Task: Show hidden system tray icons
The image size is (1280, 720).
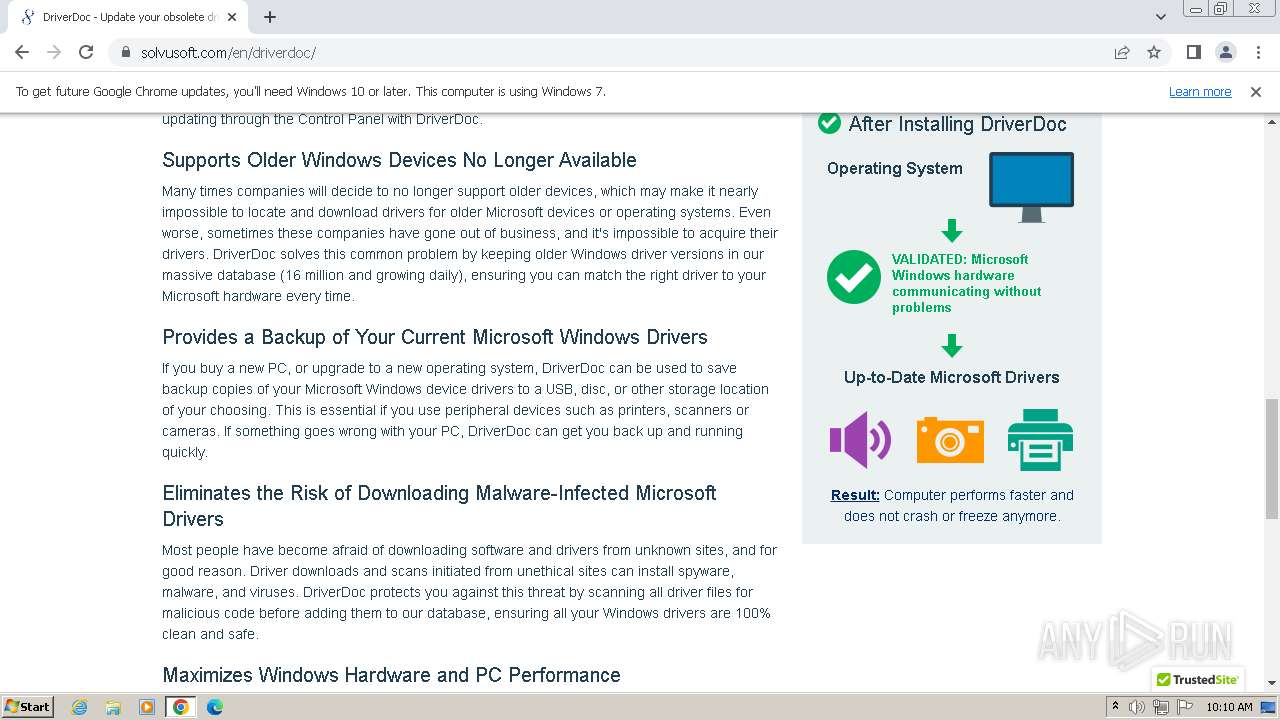Action: 1115,707
